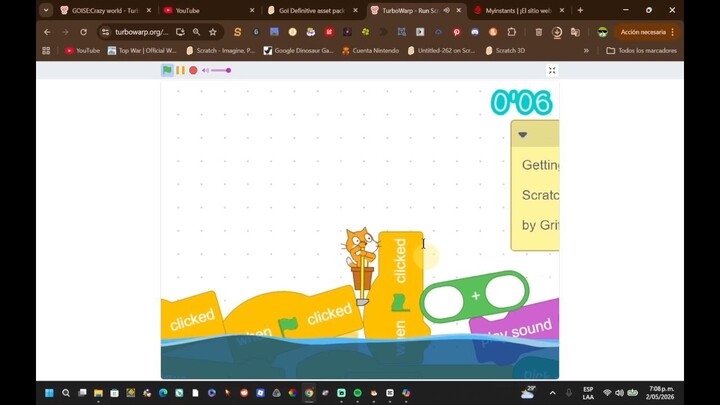
Task: Show hidden tray icons with the chevron
Action: (x=552, y=393)
